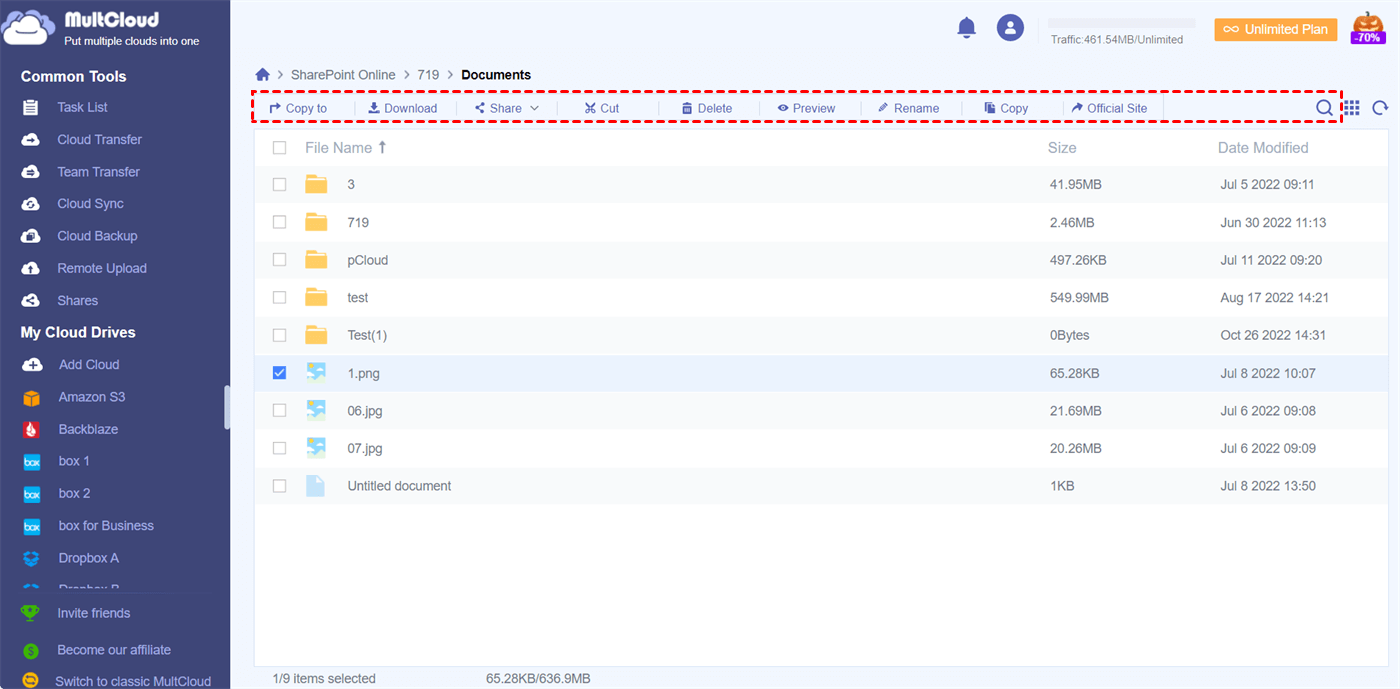Select the 07.jpg file name
This screenshot has height=689, width=1400.
(365, 448)
